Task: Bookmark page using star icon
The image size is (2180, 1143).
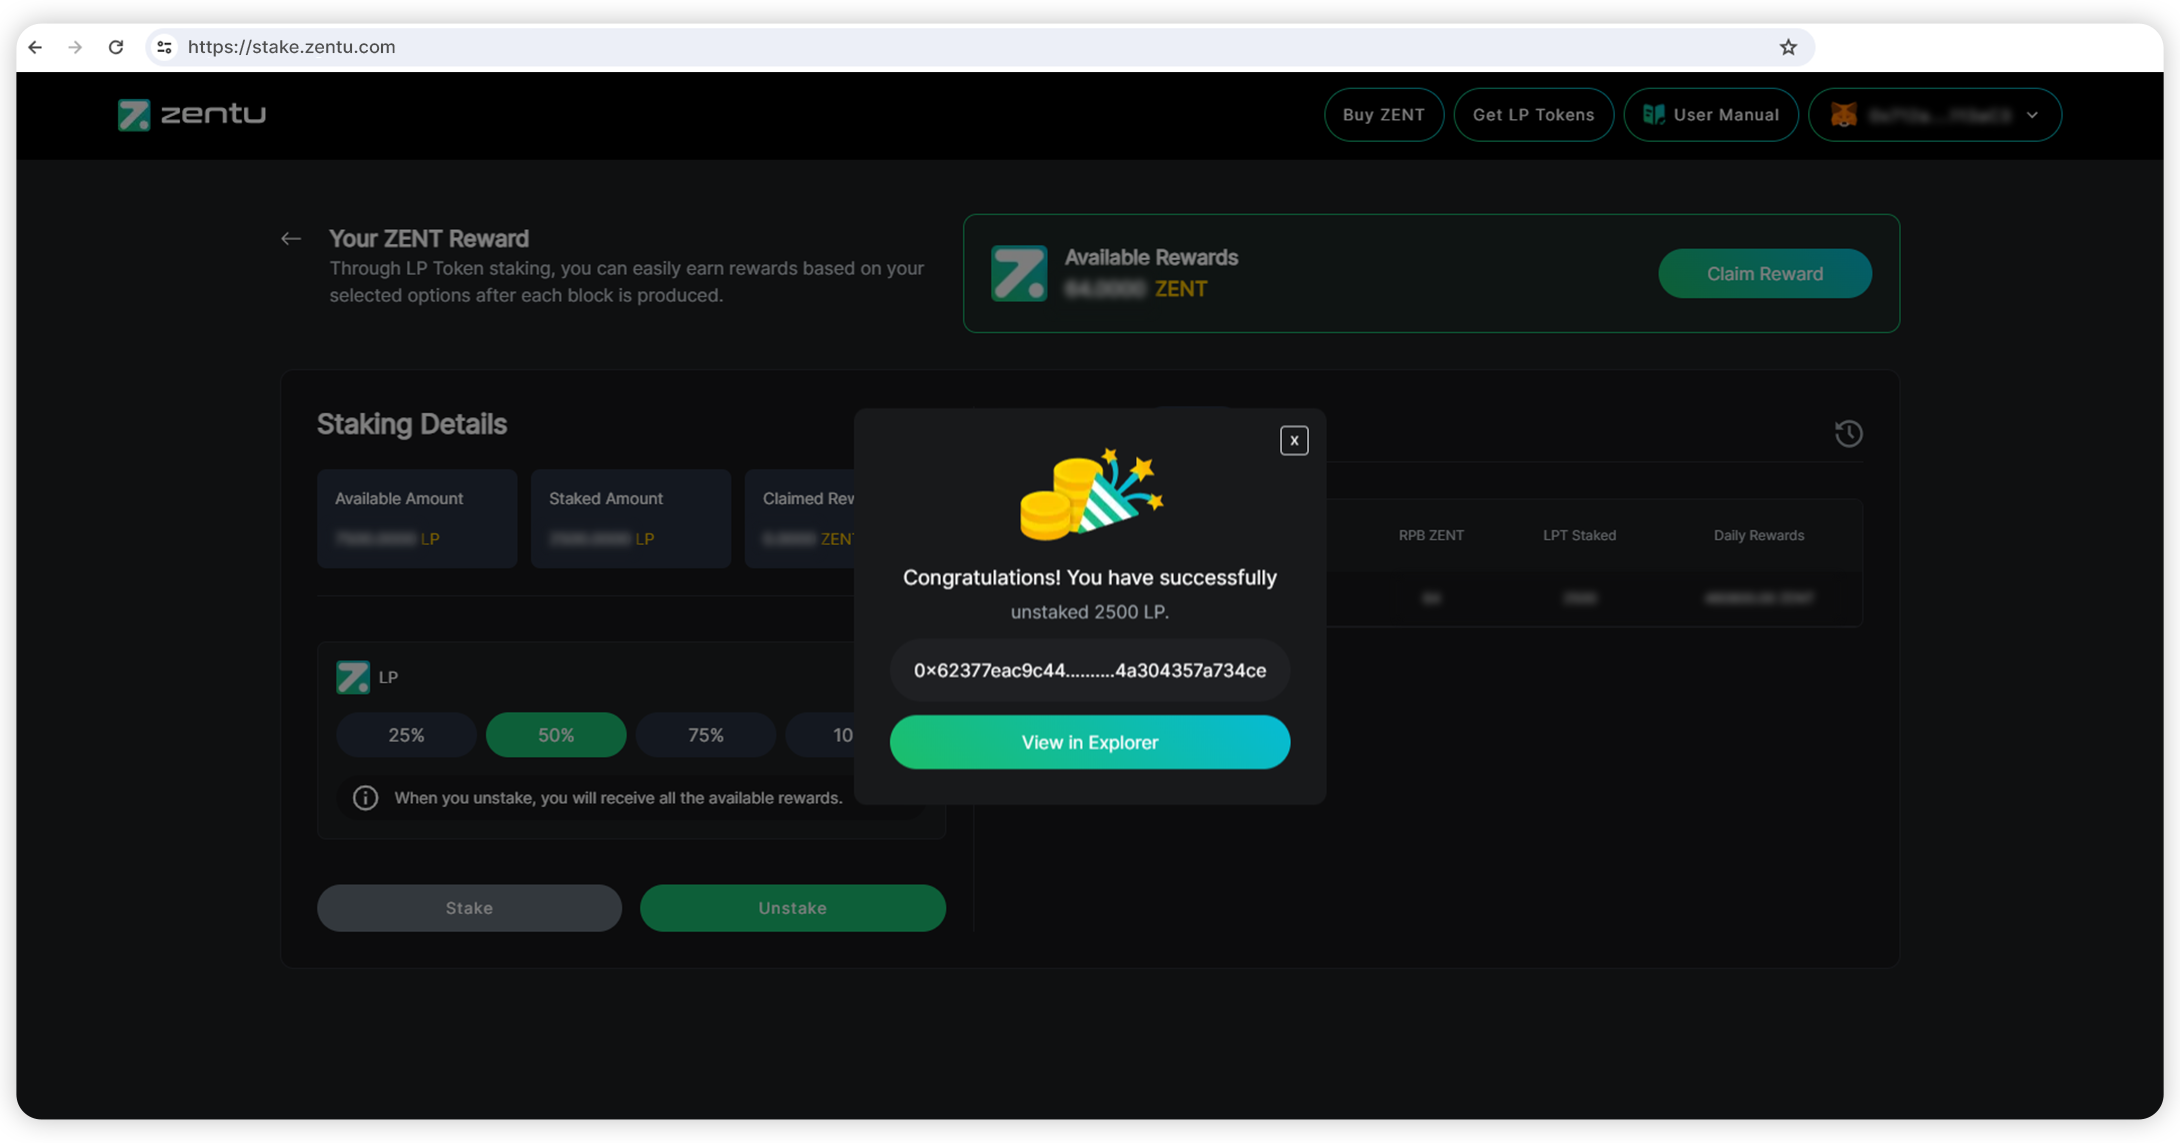Action: click(1788, 47)
